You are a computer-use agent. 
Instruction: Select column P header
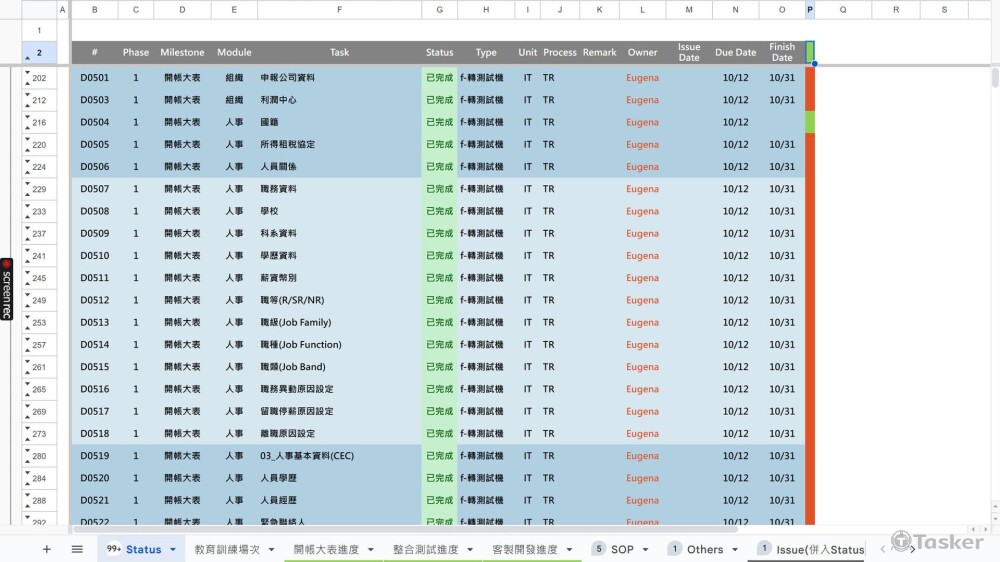[810, 10]
